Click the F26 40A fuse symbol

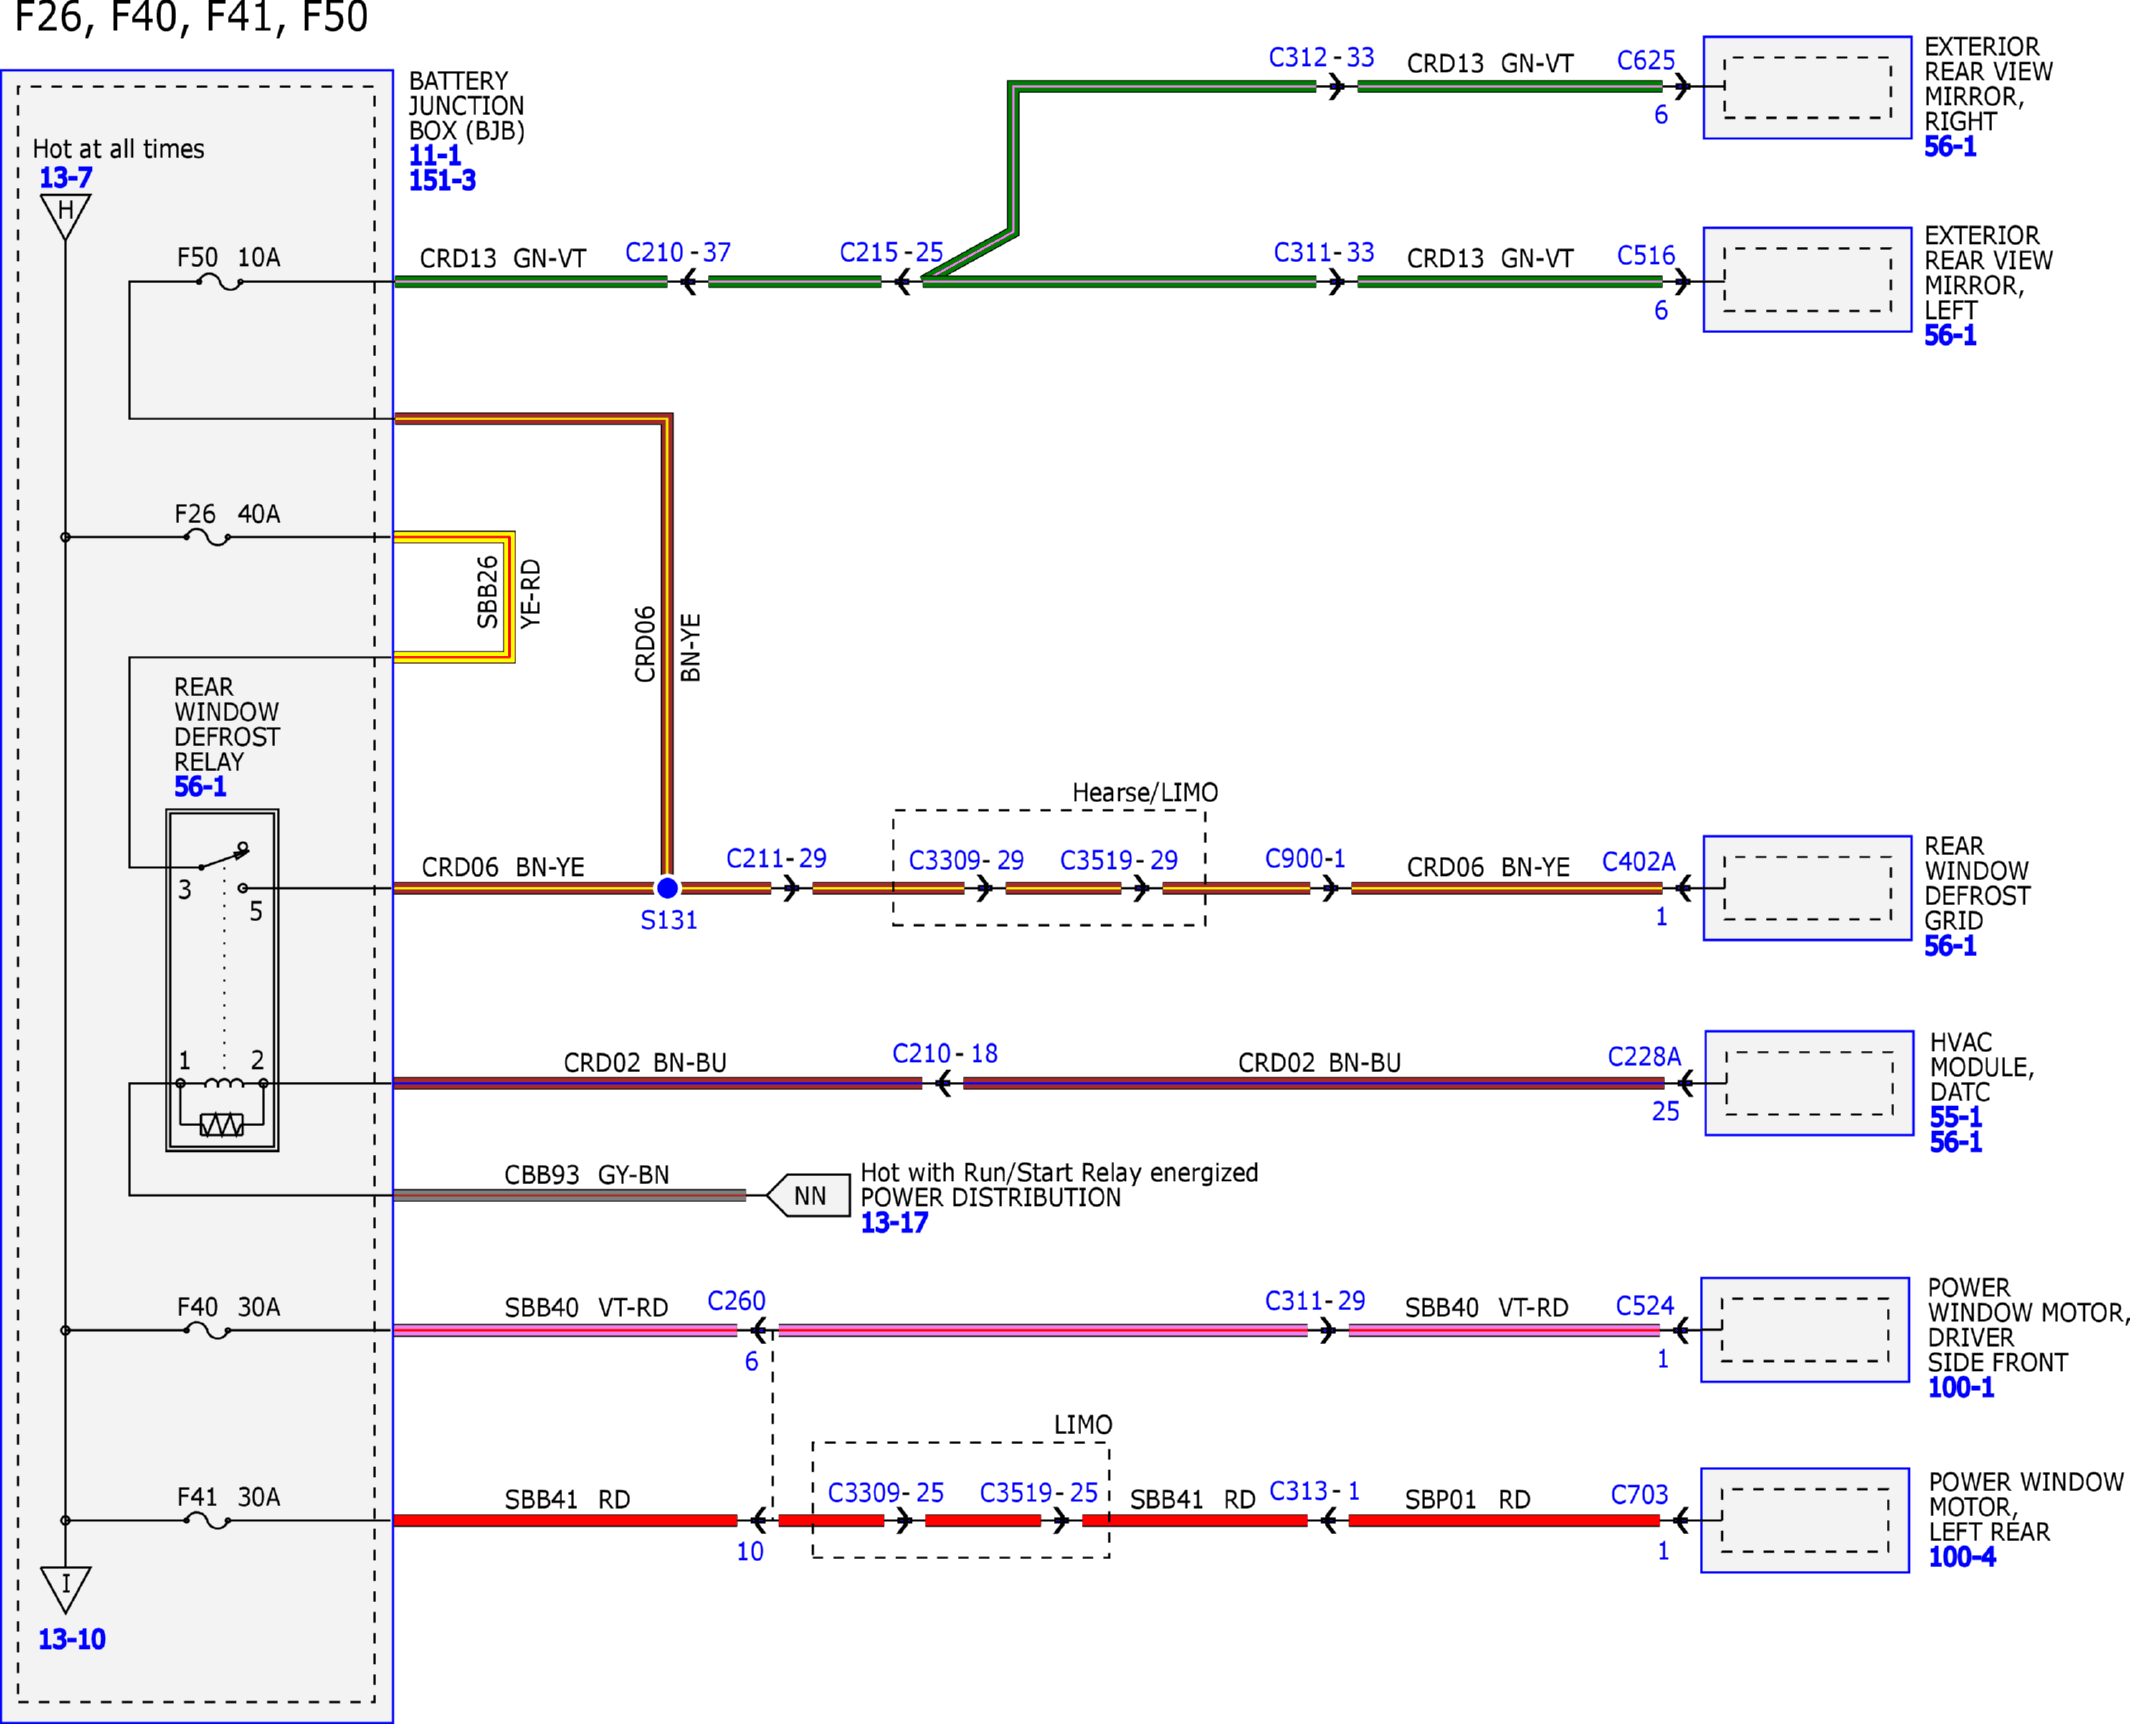click(207, 538)
